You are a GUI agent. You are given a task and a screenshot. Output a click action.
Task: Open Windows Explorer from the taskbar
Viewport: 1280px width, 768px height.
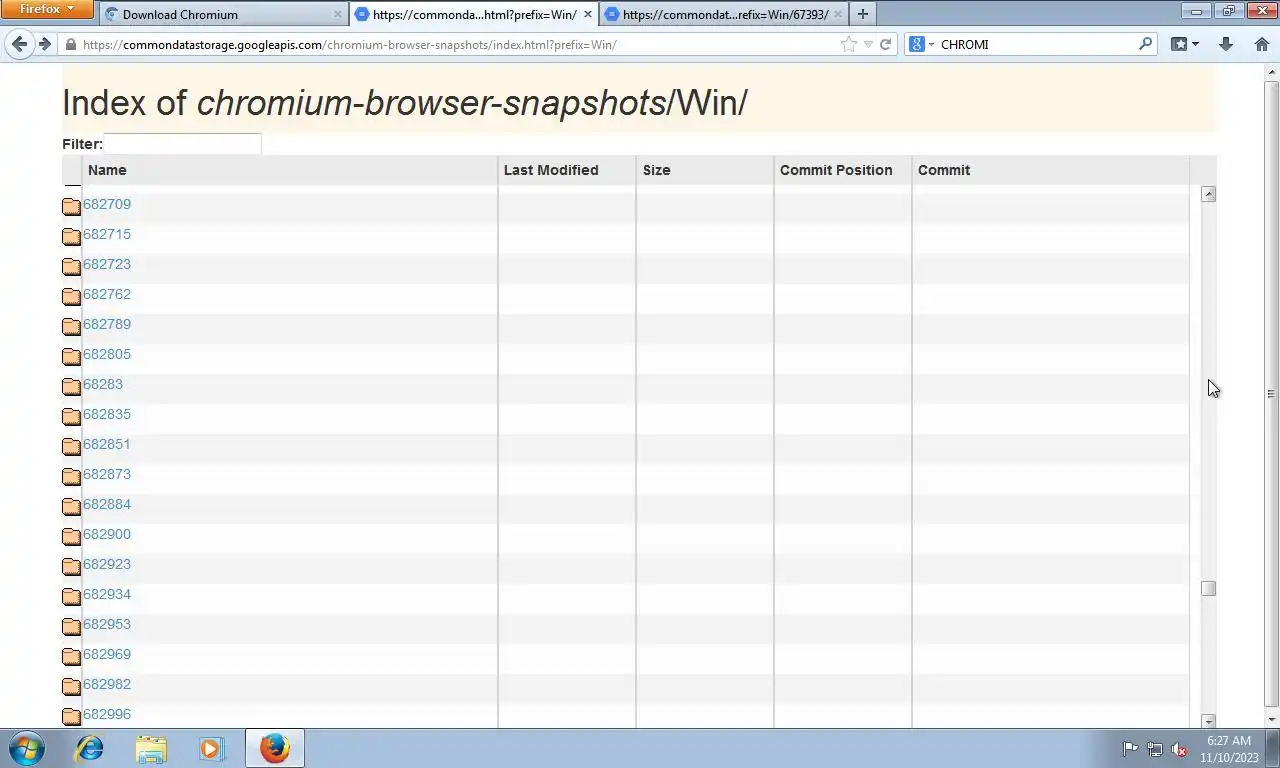(151, 748)
